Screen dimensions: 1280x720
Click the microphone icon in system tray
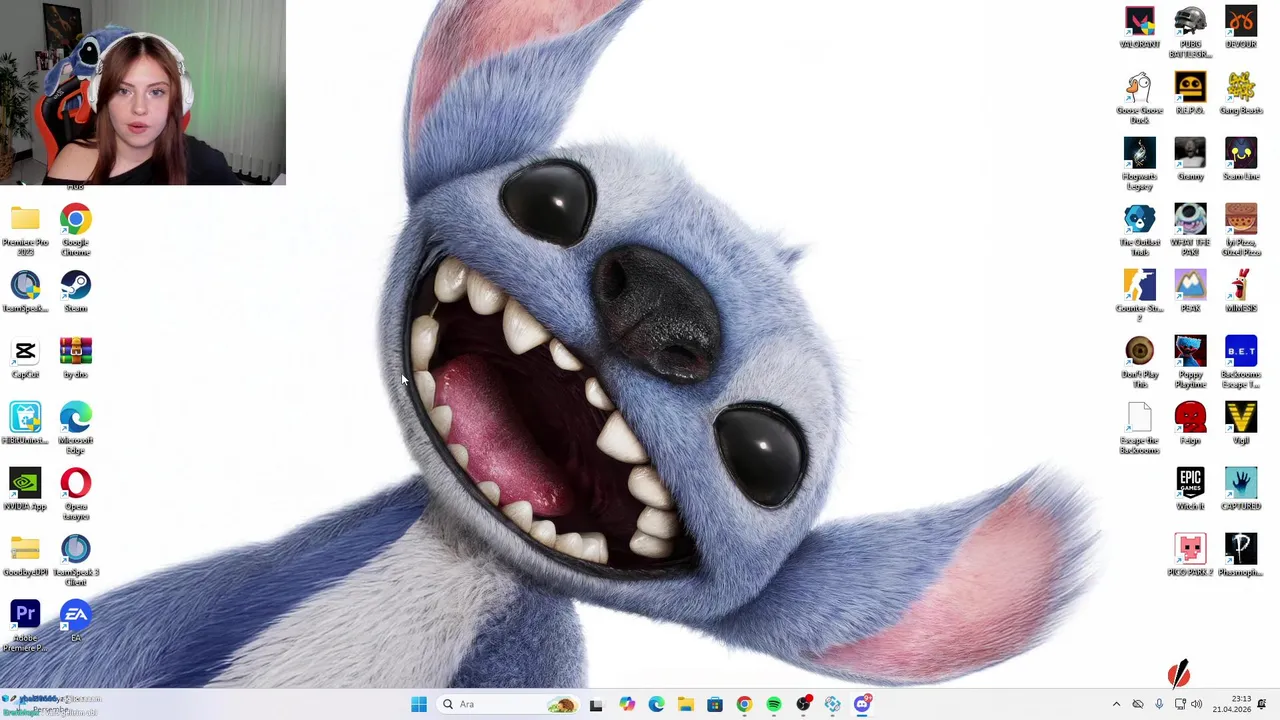click(1159, 704)
